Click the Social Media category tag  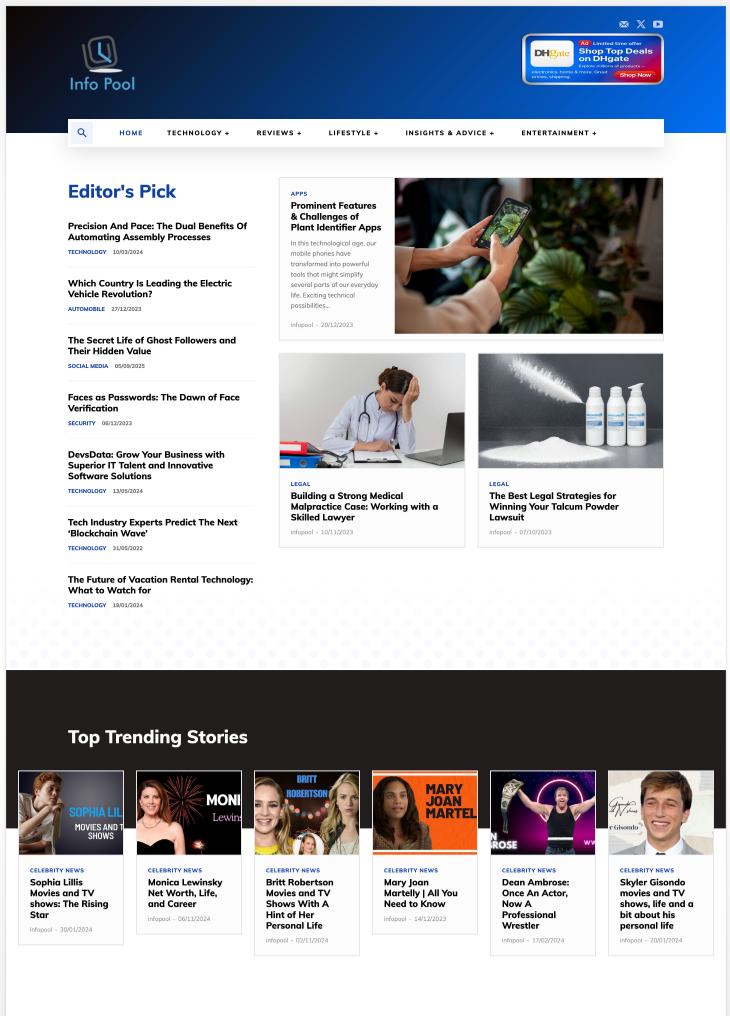pos(88,366)
